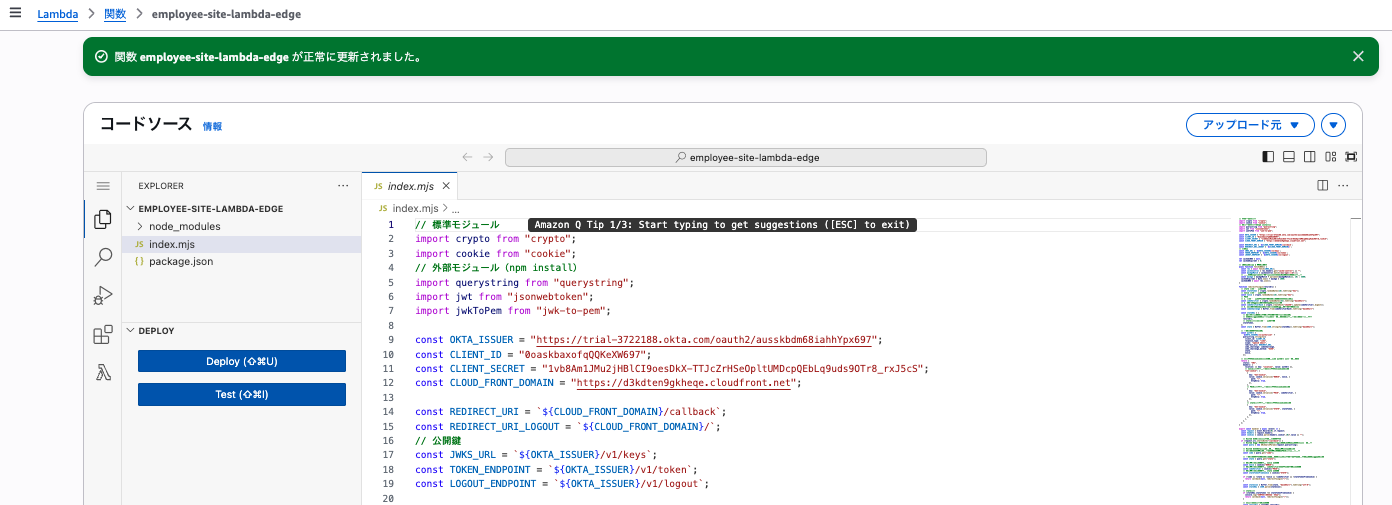Click the employee-site-lambda-edge breadcrumb text
Image resolution: width=1392 pixels, height=505 pixels.
pyautogui.click(x=226, y=15)
